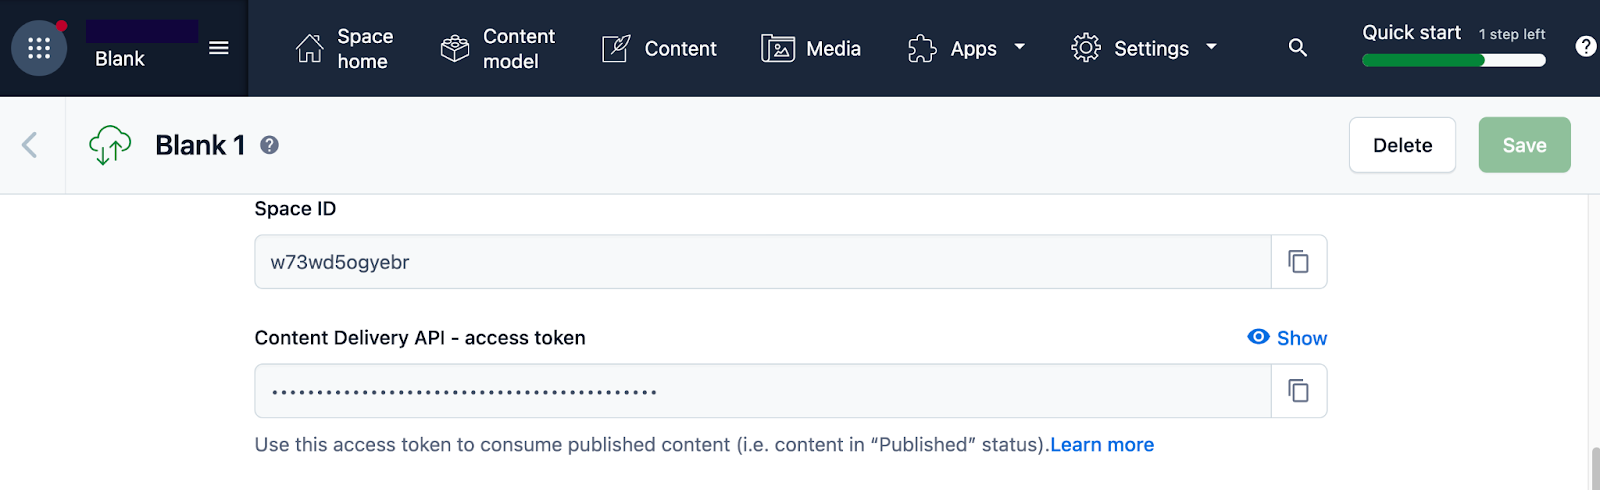Open the help question mark in the top bar
This screenshot has height=490, width=1600.
(1586, 46)
